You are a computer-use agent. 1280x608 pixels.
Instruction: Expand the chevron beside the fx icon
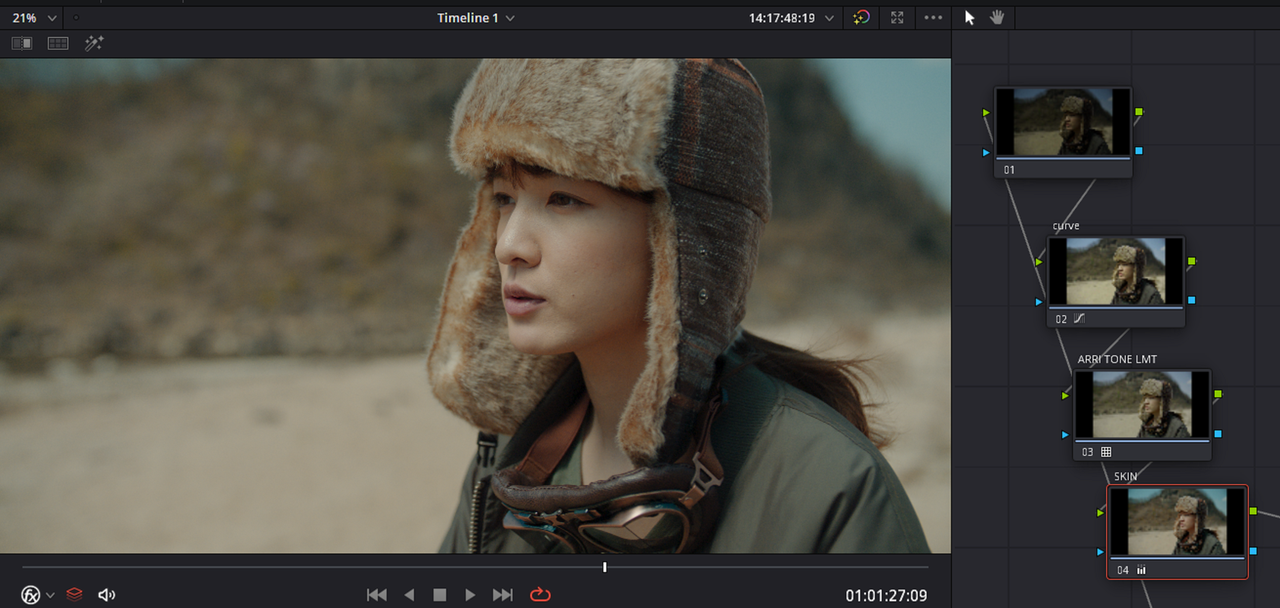coord(50,595)
